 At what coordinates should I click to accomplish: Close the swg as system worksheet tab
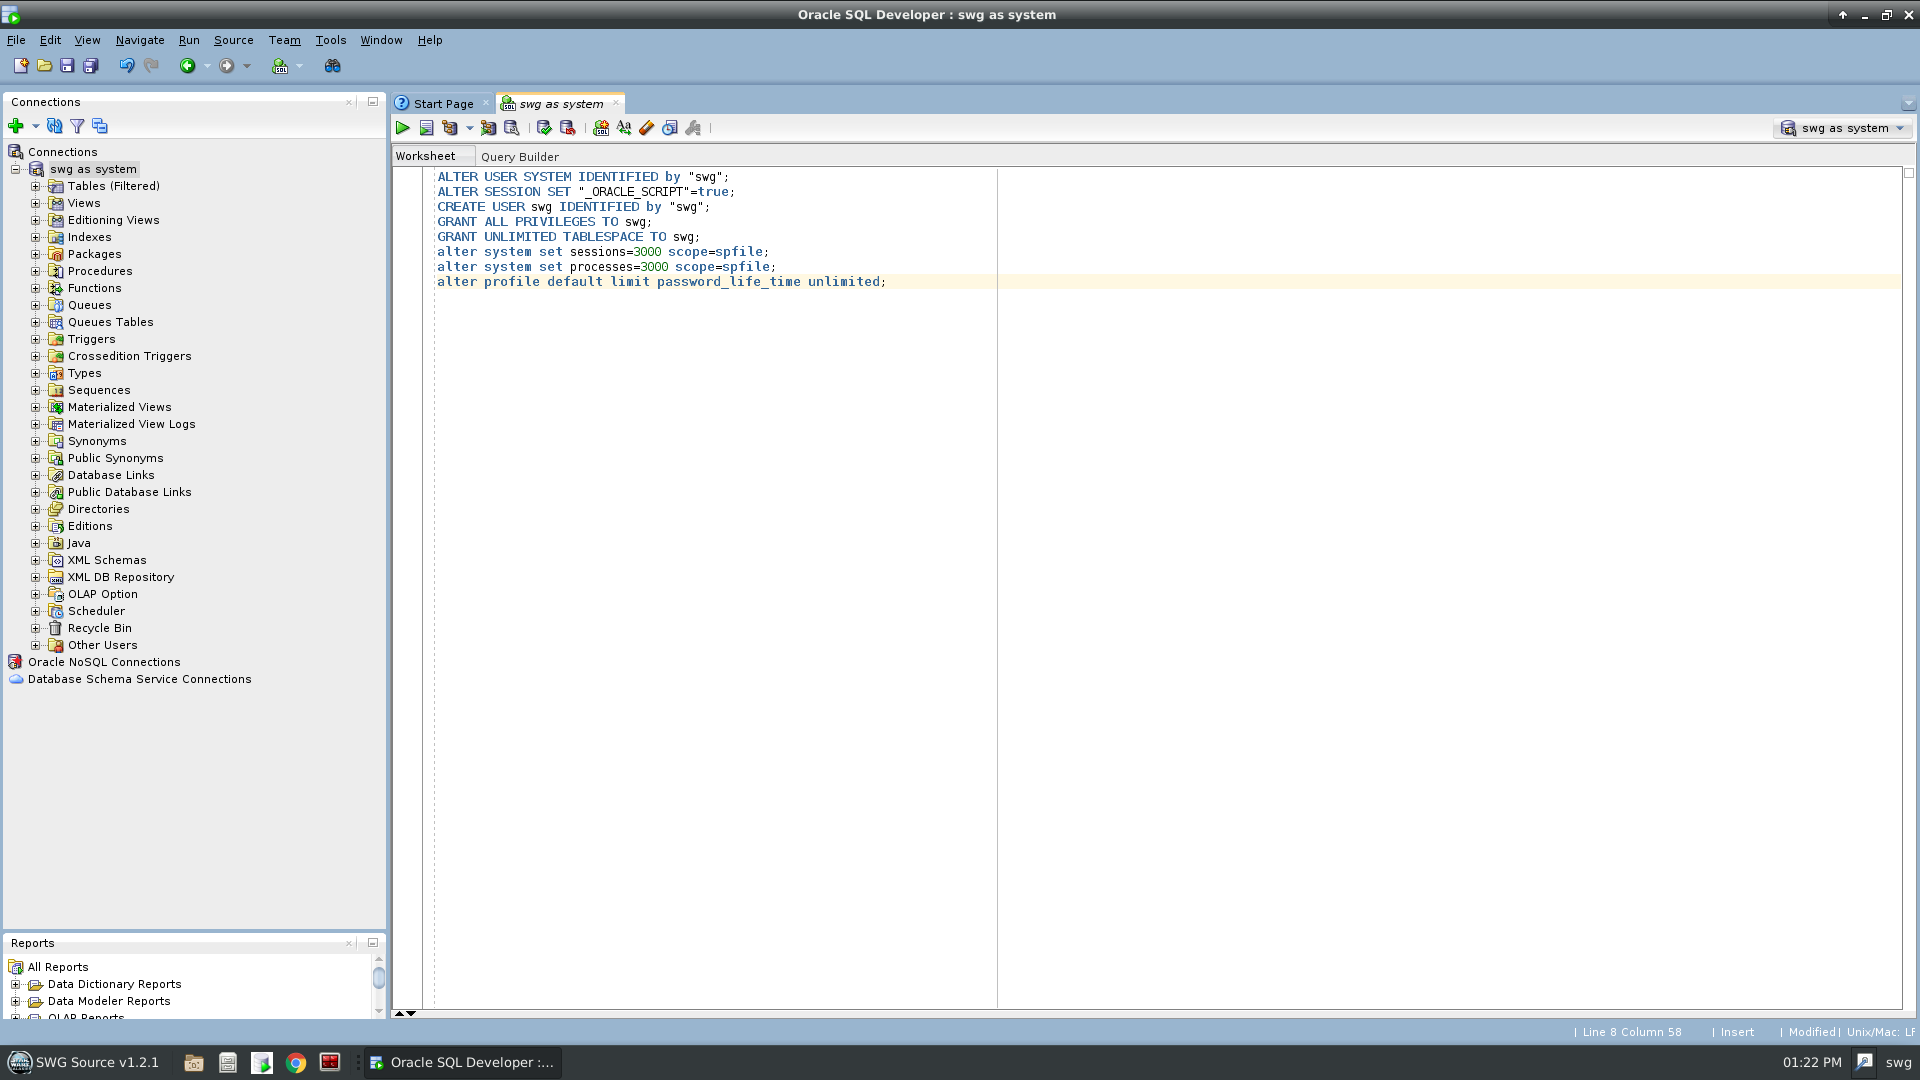tap(615, 103)
